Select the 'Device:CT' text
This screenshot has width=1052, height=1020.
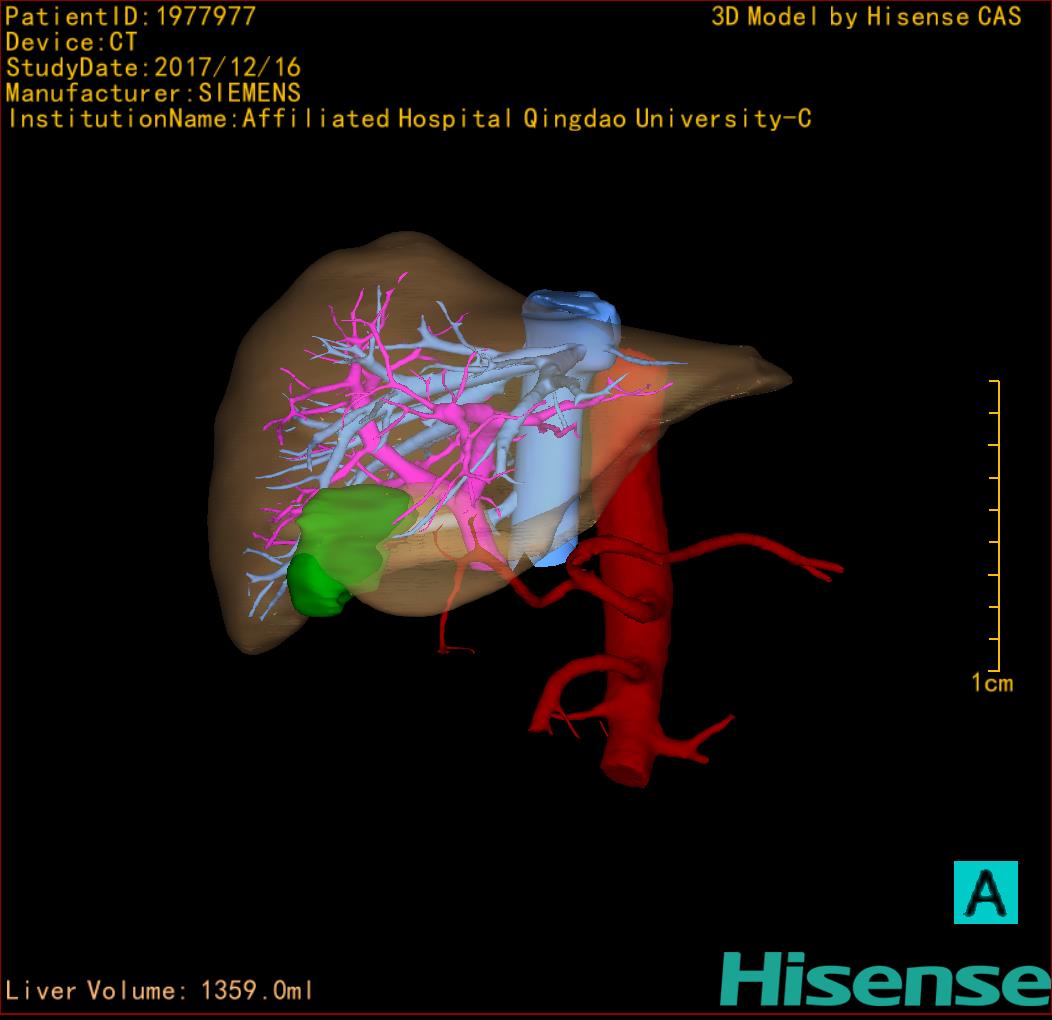coord(71,42)
